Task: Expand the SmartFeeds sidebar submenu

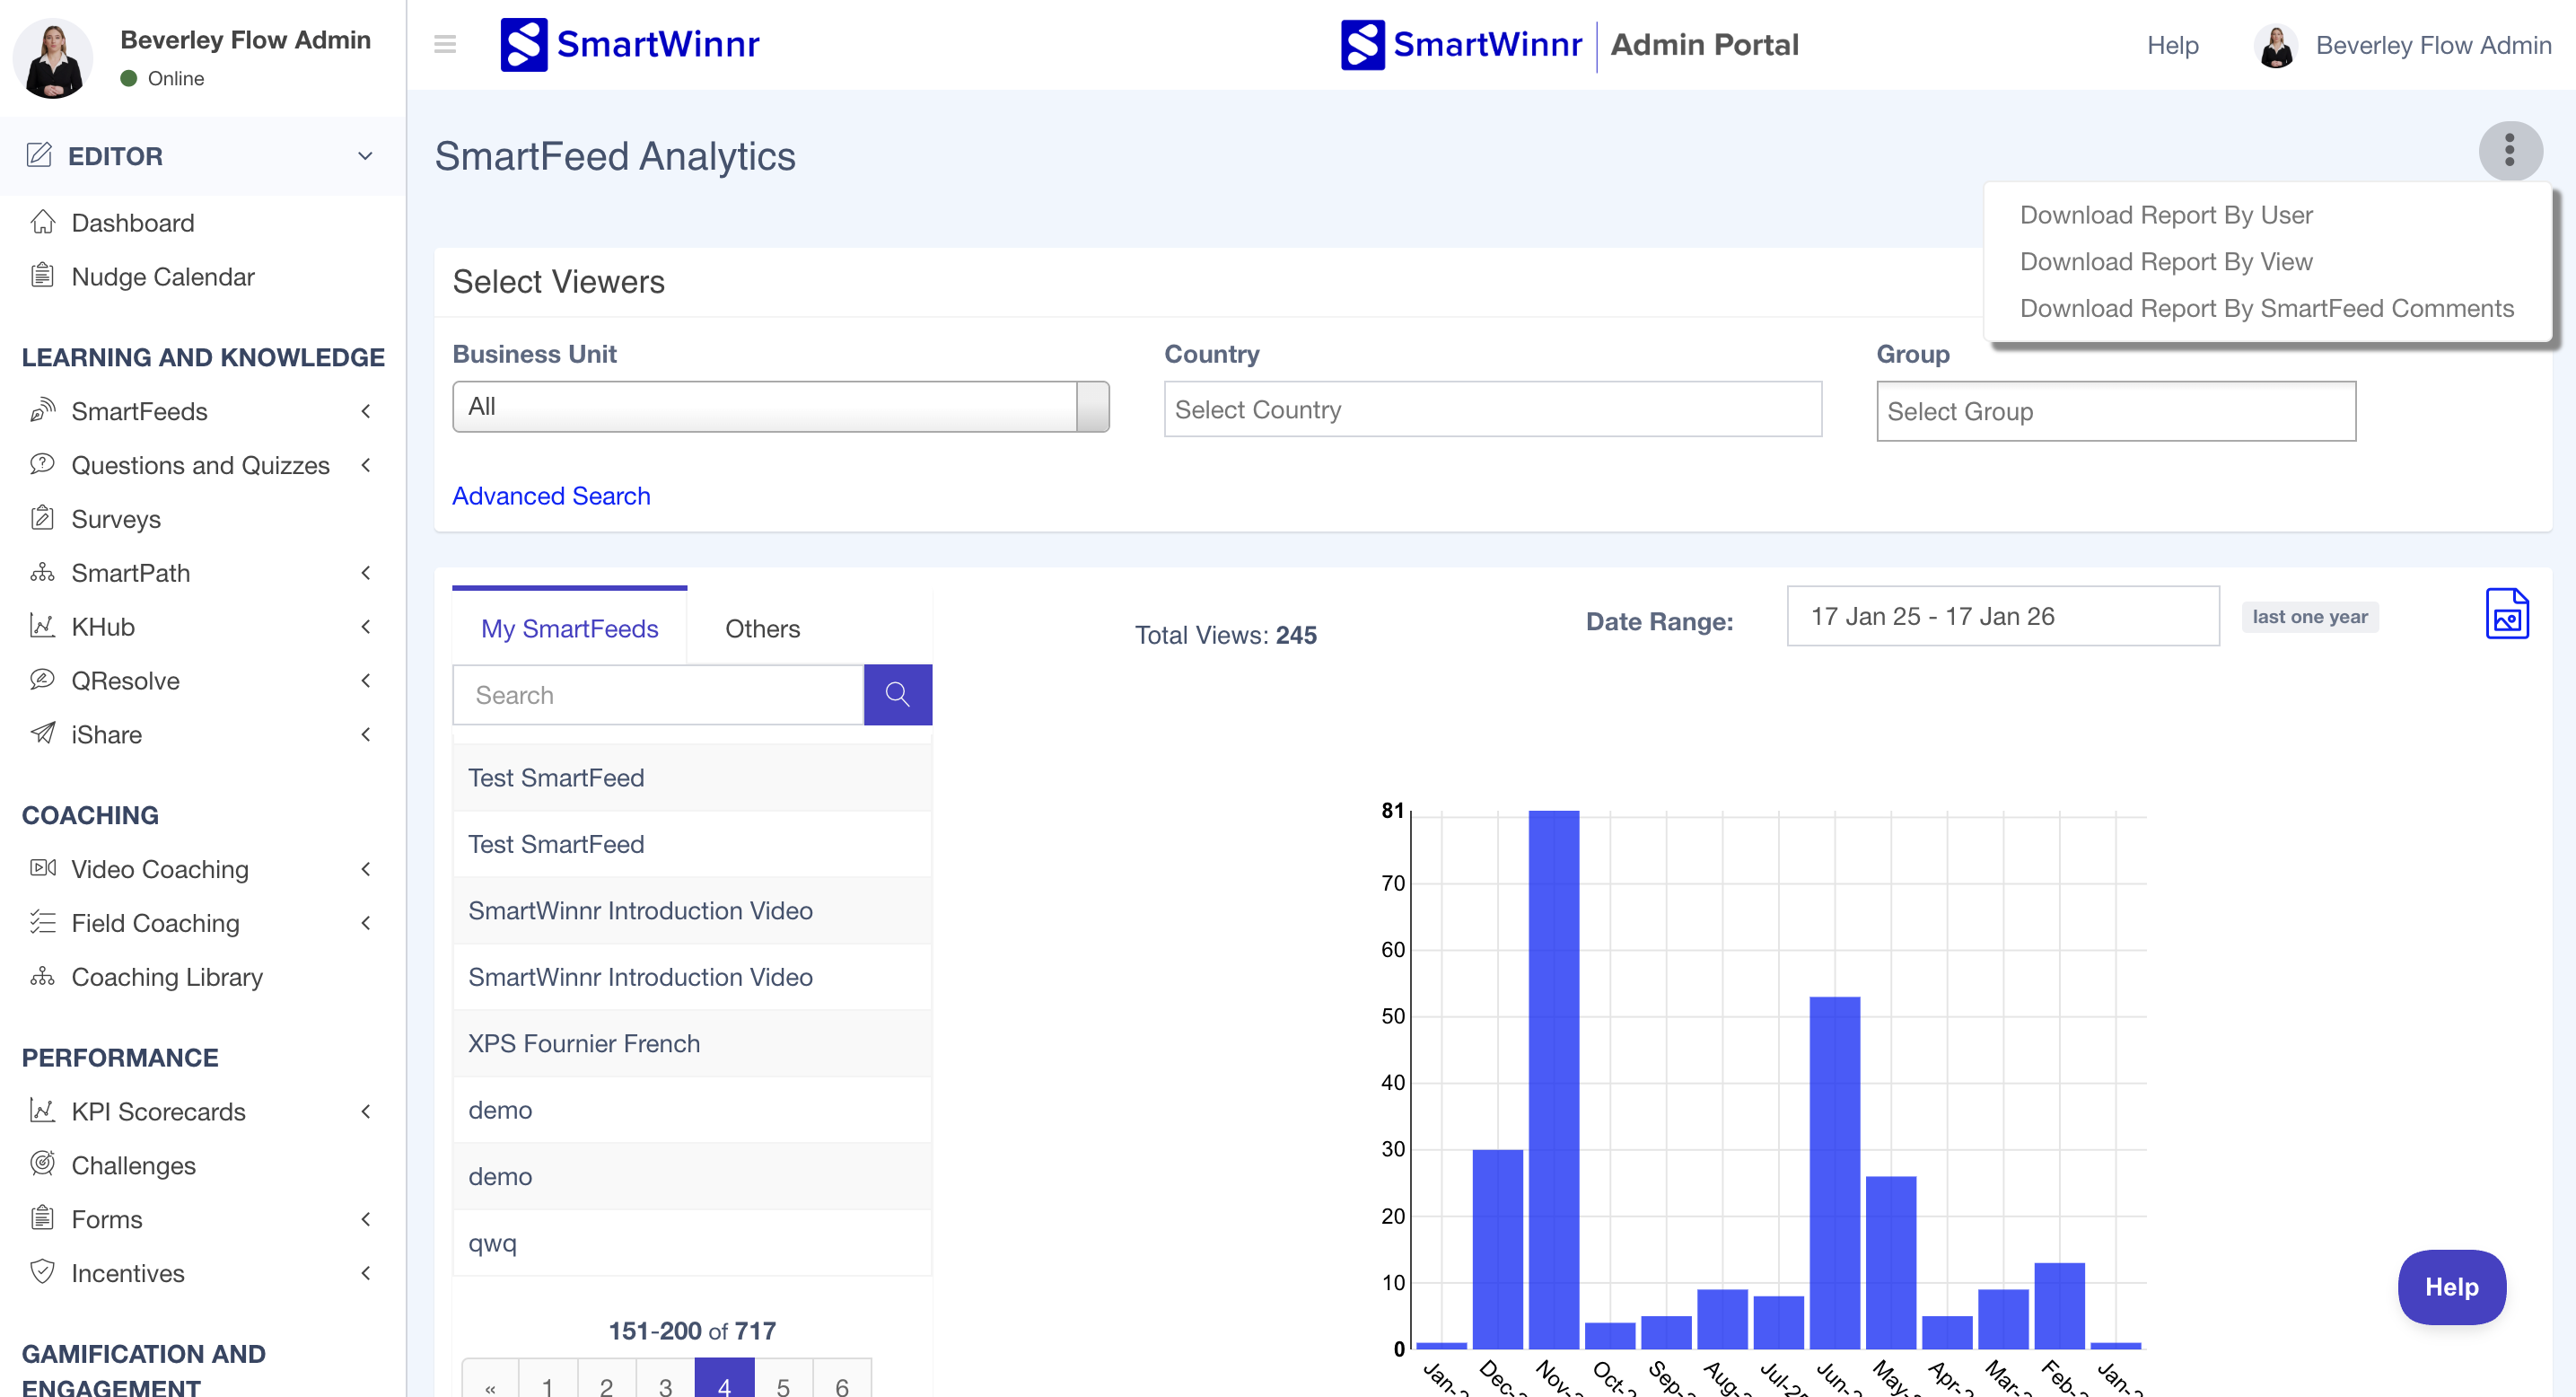Action: 366,411
